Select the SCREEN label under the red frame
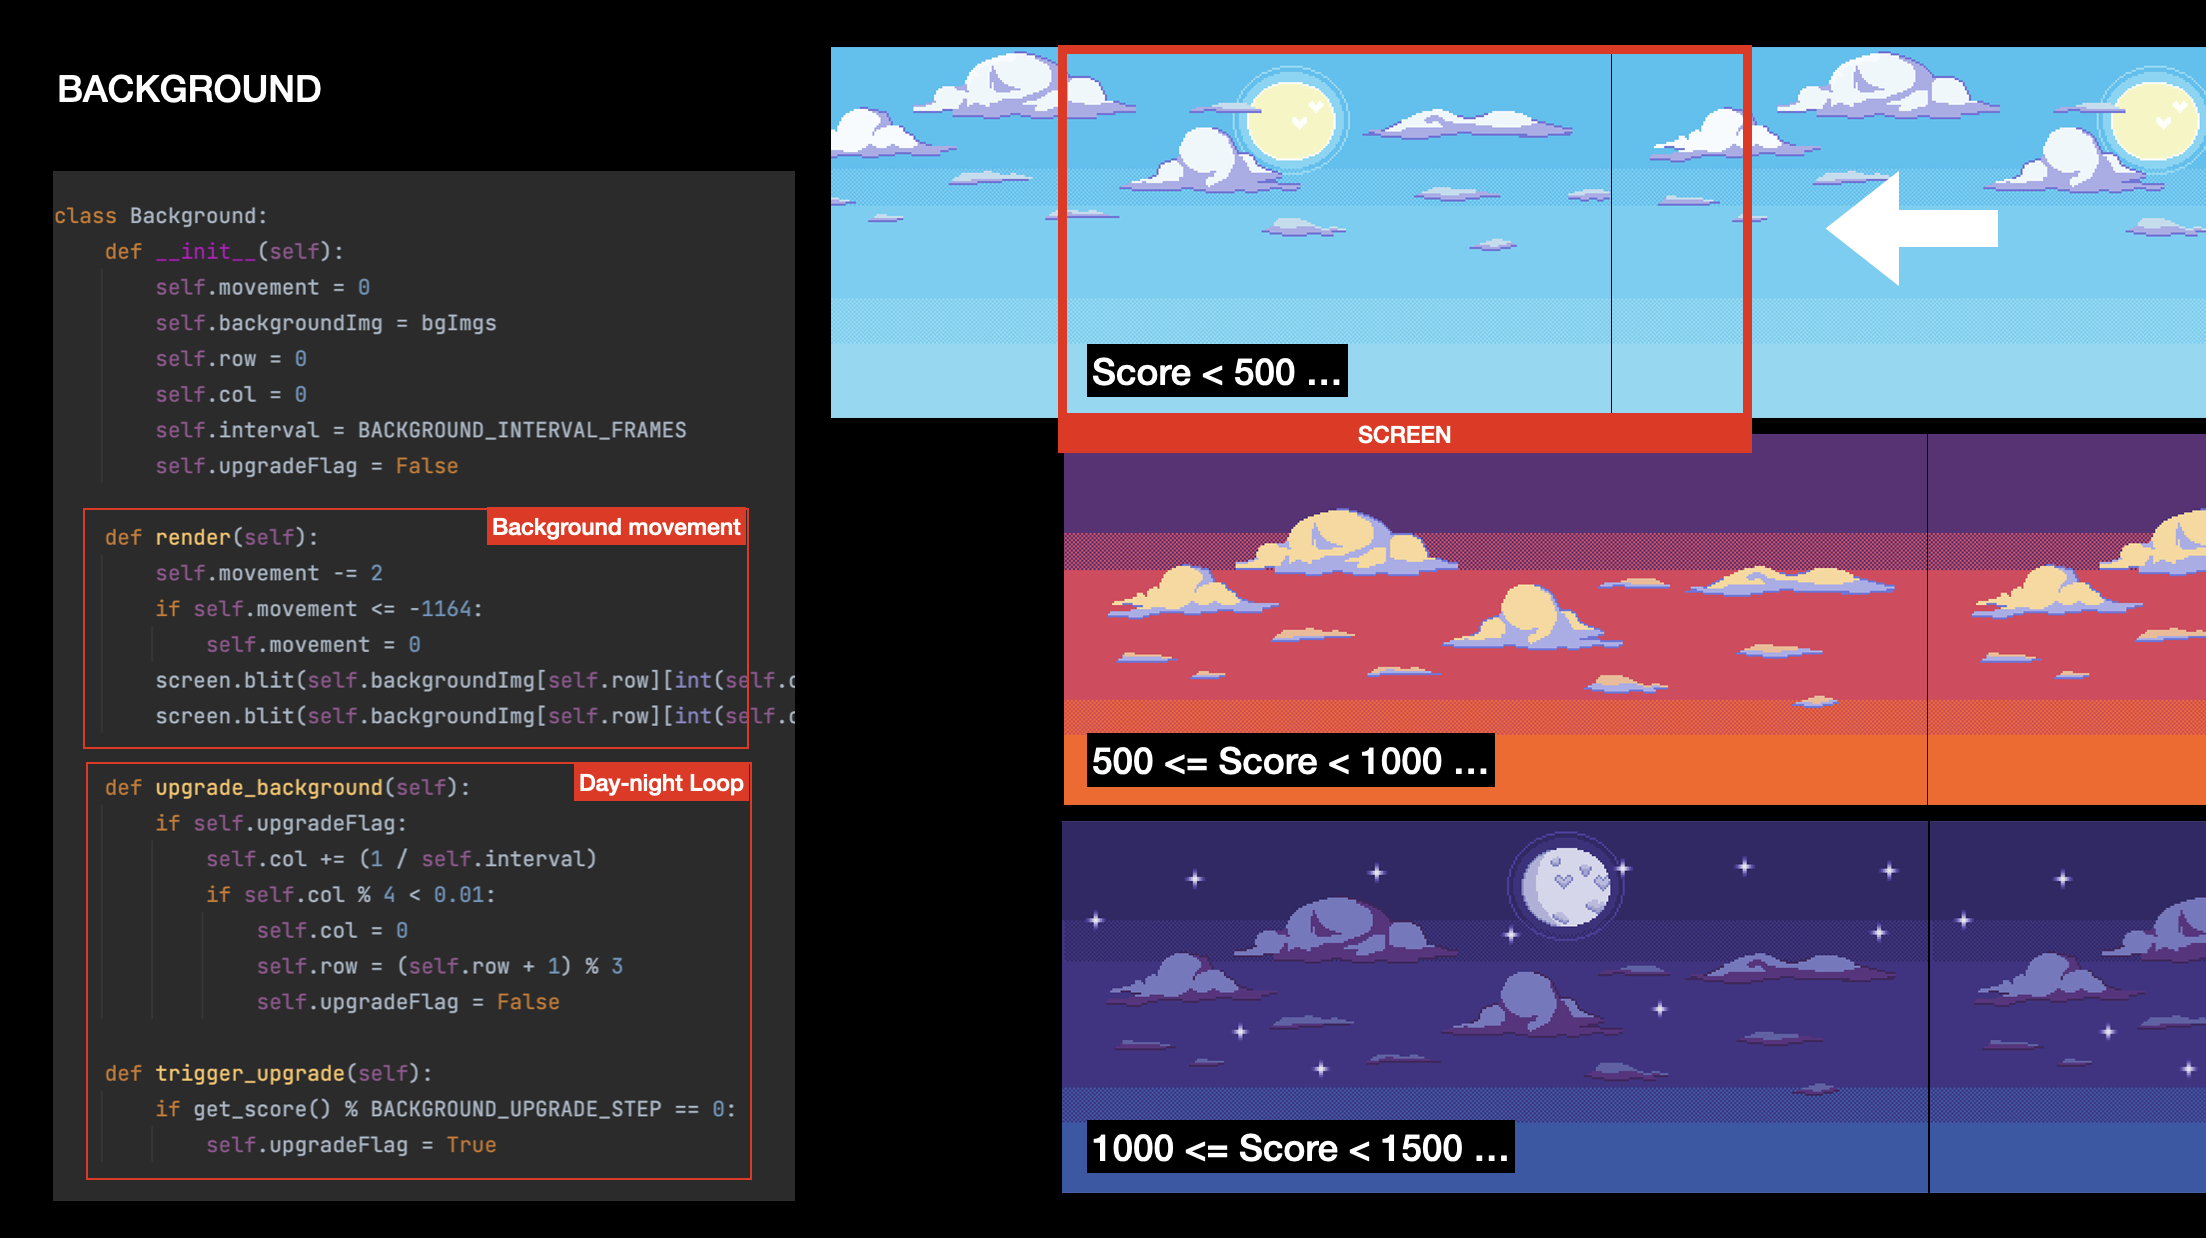Image resolution: width=2206 pixels, height=1238 pixels. click(x=1403, y=434)
